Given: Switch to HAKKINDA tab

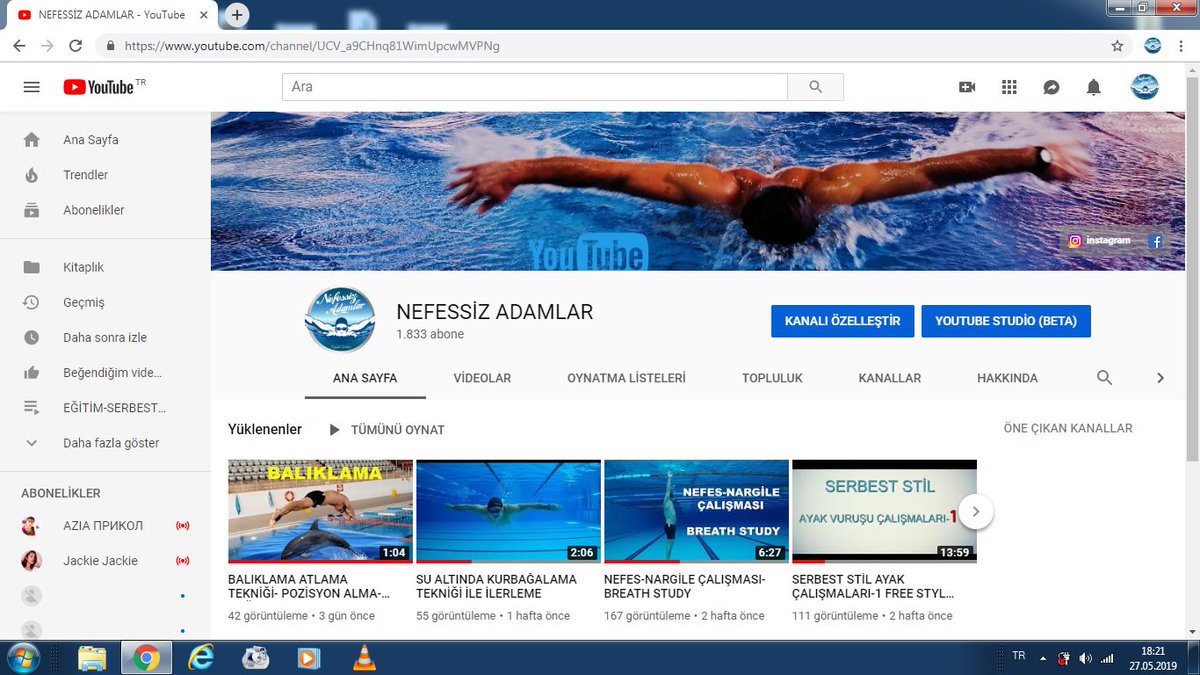Looking at the screenshot, I should coord(1007,378).
